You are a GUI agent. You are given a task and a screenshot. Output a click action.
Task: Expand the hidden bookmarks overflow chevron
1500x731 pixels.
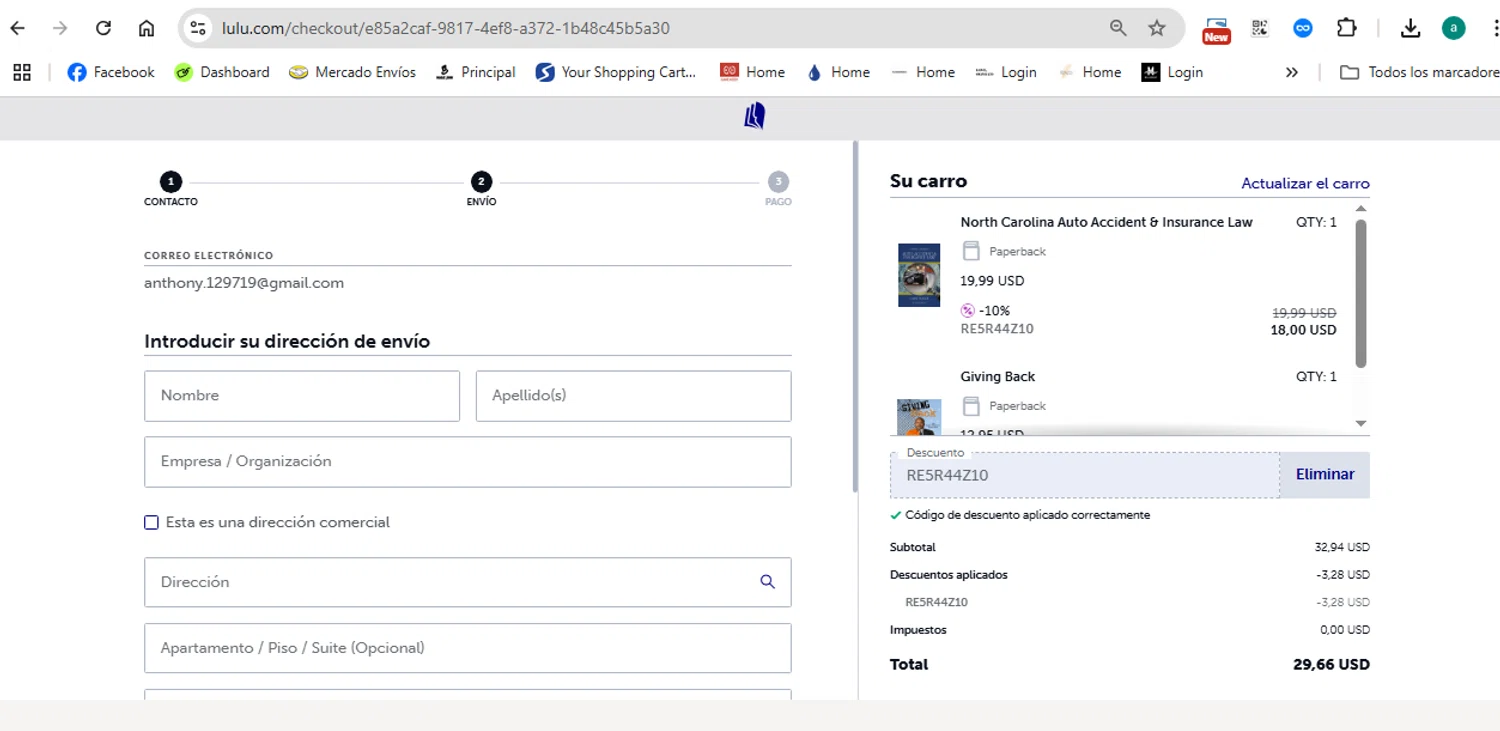[x=1292, y=72]
